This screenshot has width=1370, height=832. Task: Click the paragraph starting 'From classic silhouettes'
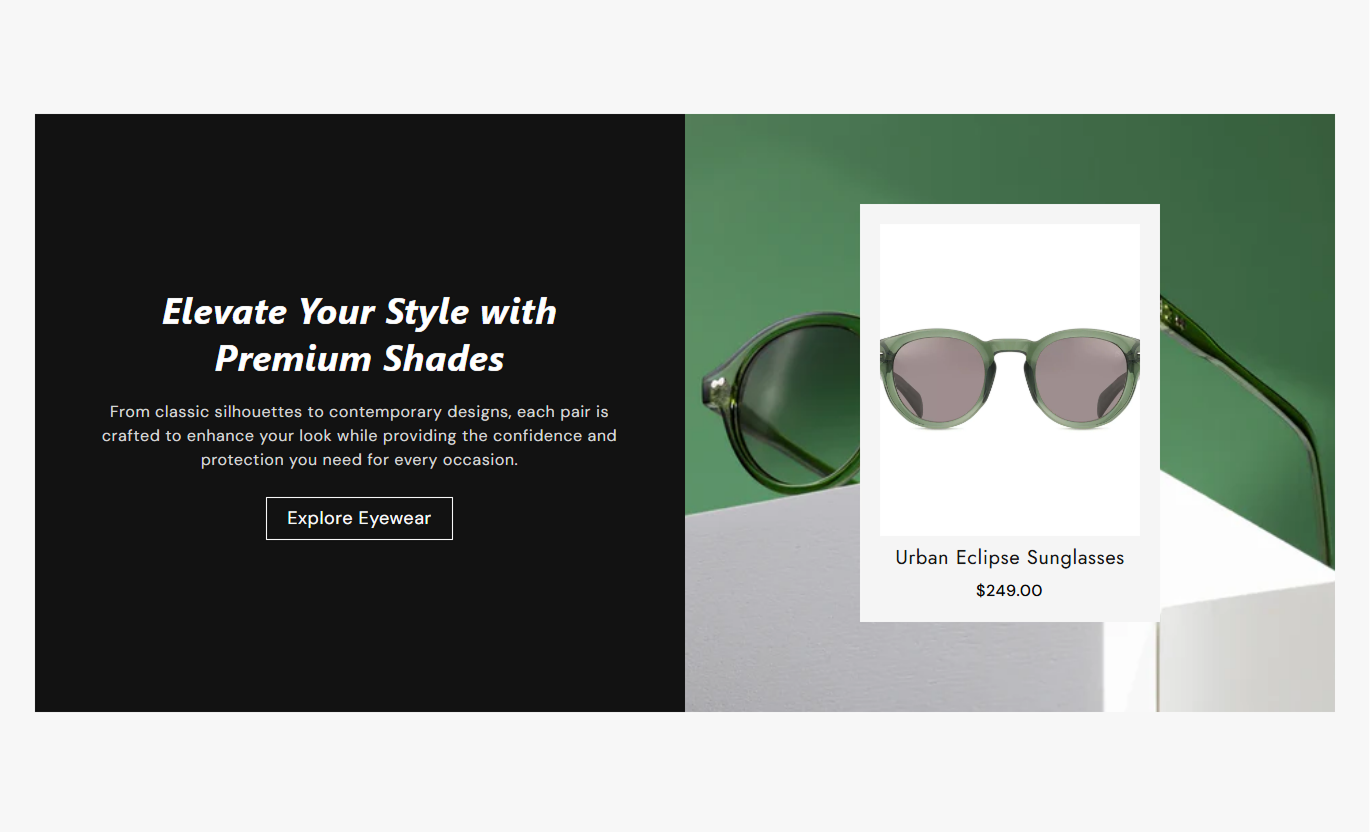click(x=359, y=436)
